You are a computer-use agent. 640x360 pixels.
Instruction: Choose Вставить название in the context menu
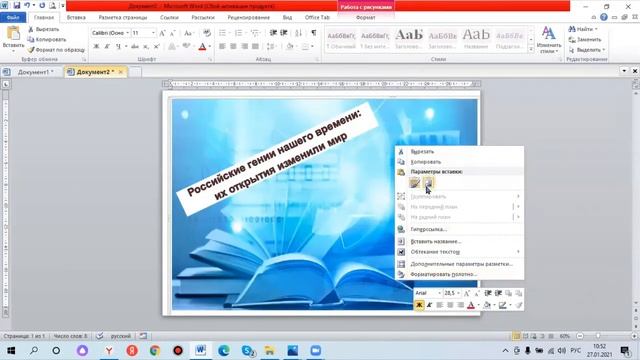pos(460,242)
